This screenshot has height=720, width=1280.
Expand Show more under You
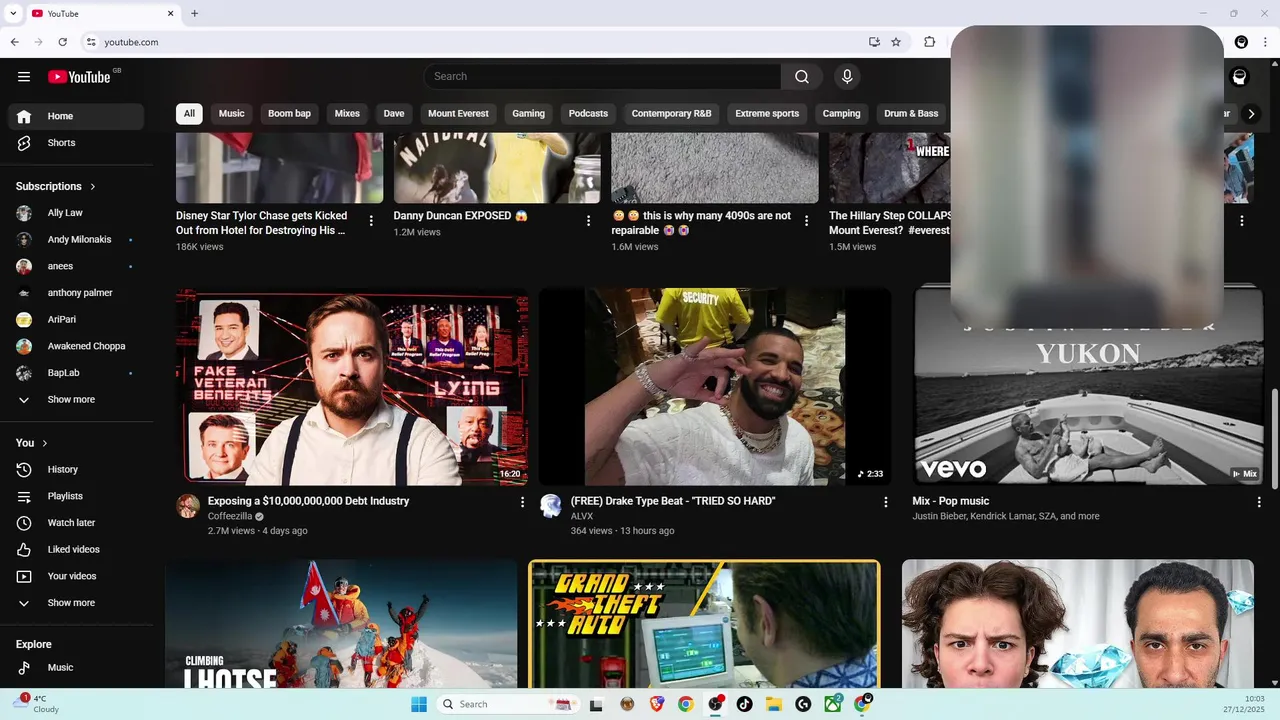click(76, 603)
